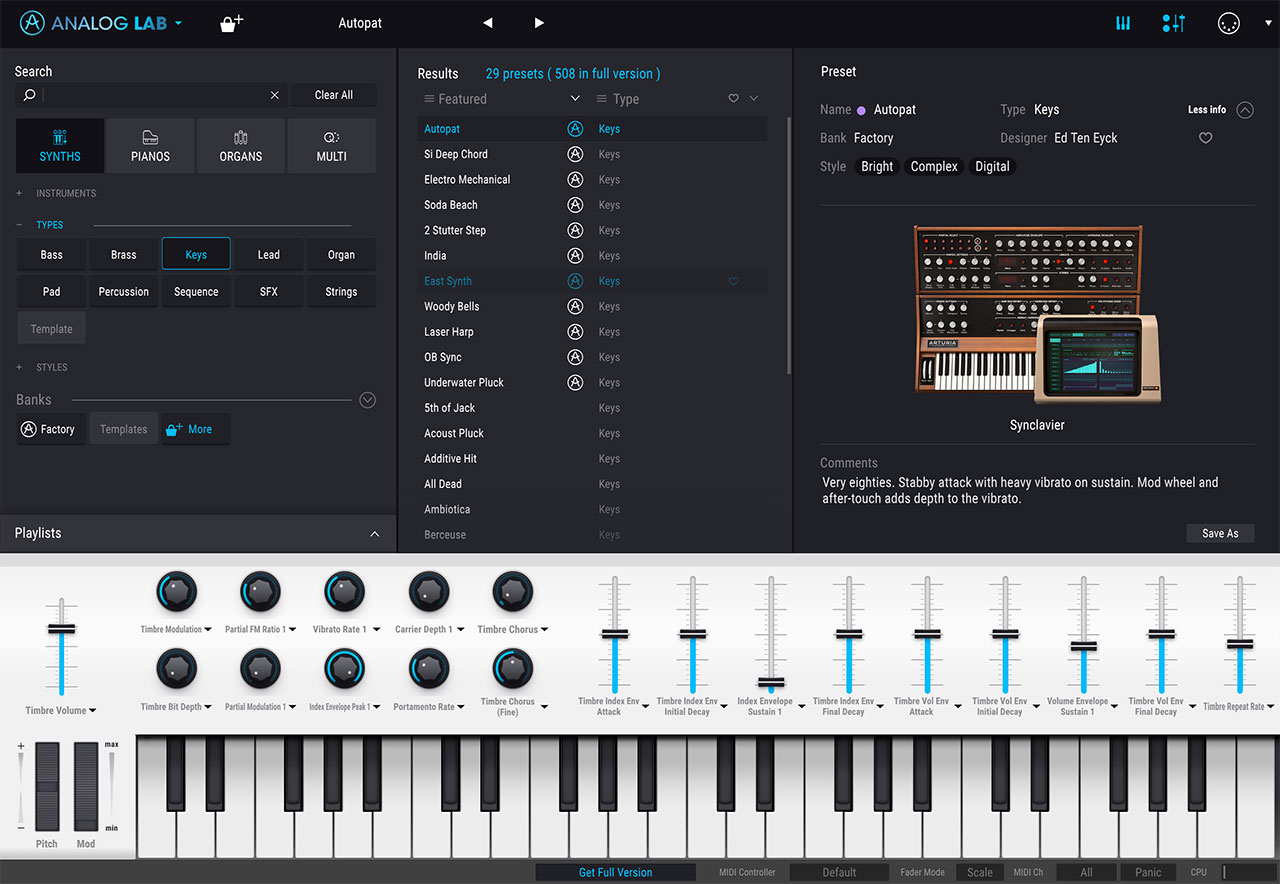
Task: Click the magnifier icon in the search box
Action: click(30, 95)
